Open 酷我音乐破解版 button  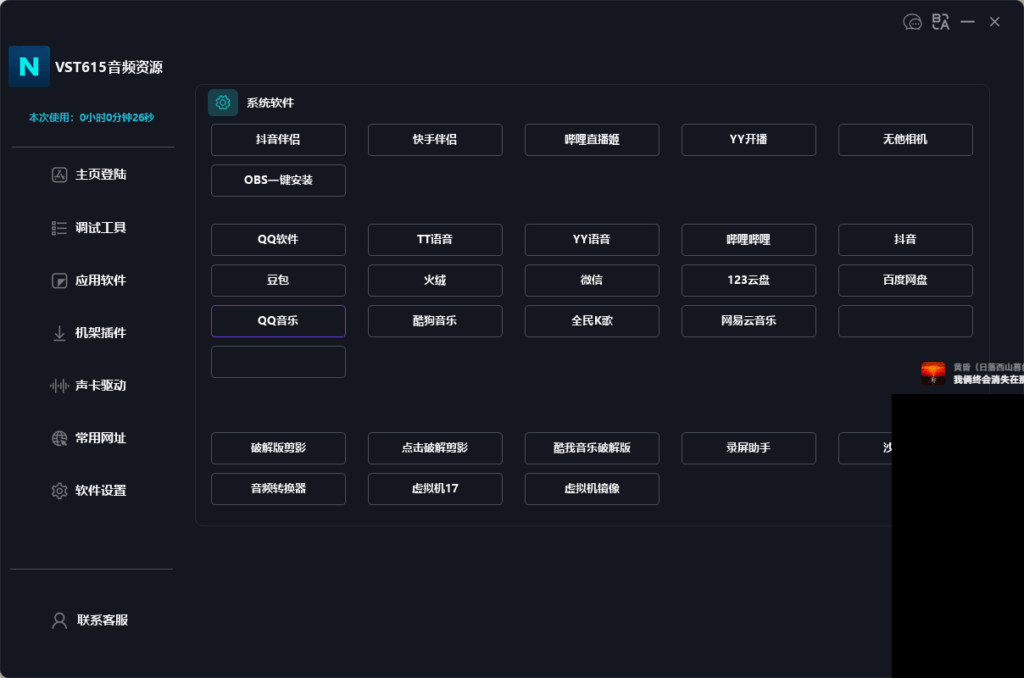tap(592, 448)
